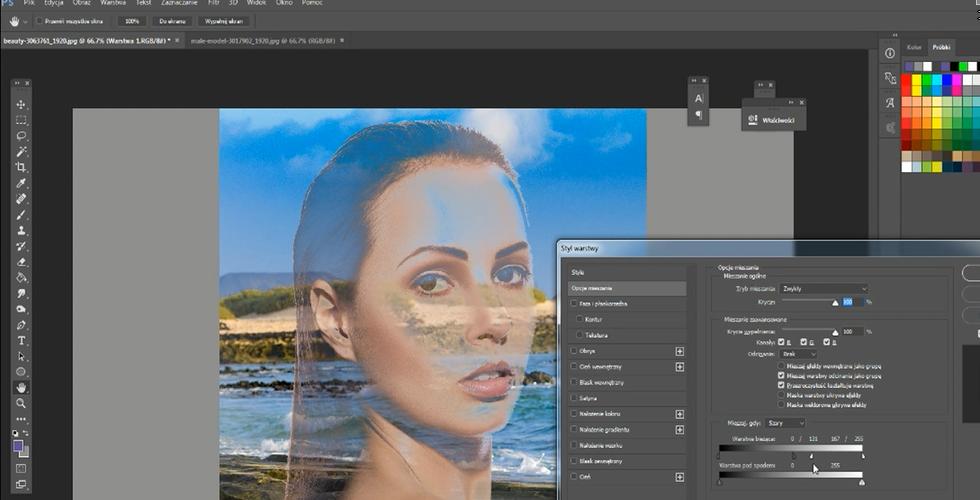The width and height of the screenshot is (980, 500).
Task: Add another Cień wewnętrzny with plus
Action: pos(679,367)
